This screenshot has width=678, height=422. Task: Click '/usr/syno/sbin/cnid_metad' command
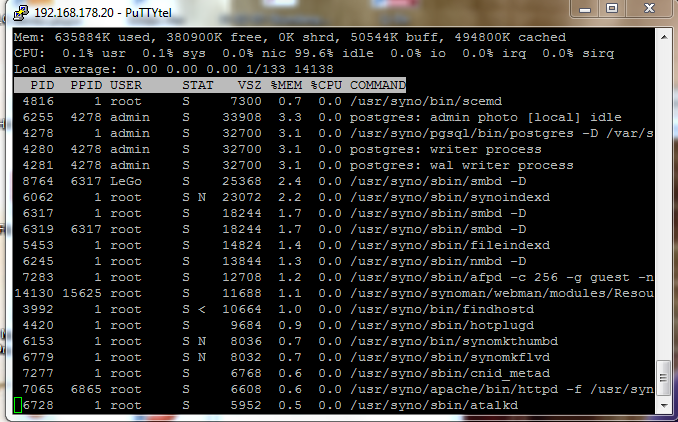pos(450,373)
